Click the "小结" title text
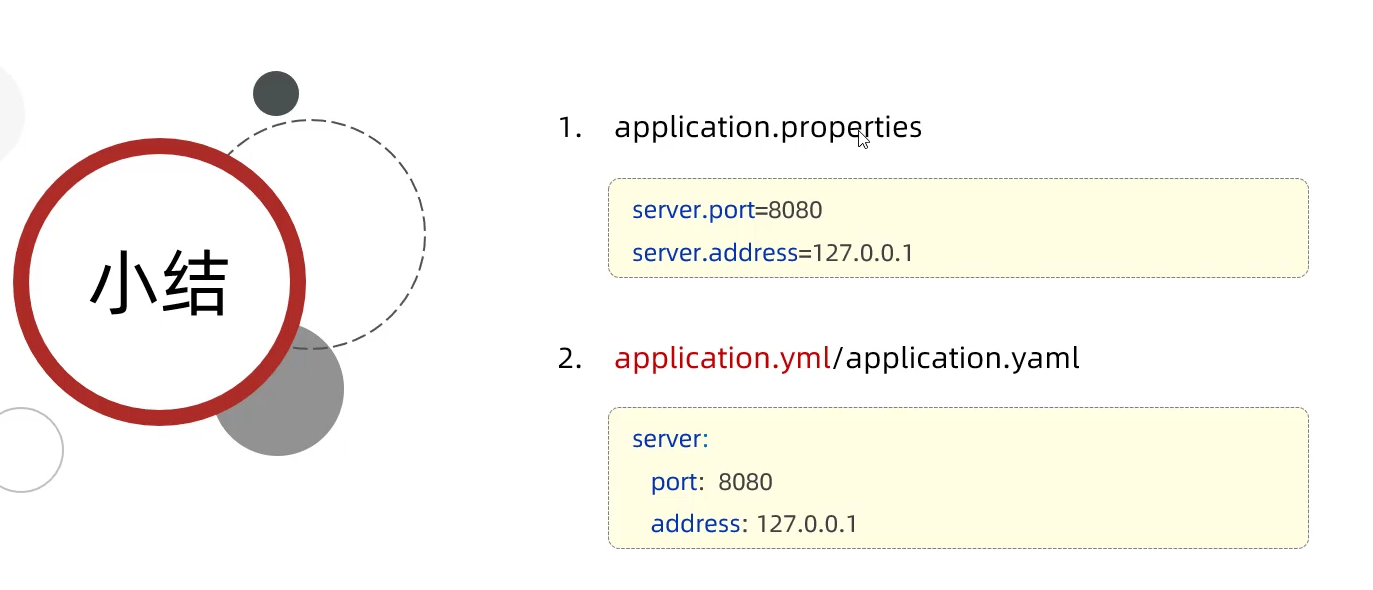This screenshot has width=1373, height=590. pyautogui.click(x=159, y=282)
